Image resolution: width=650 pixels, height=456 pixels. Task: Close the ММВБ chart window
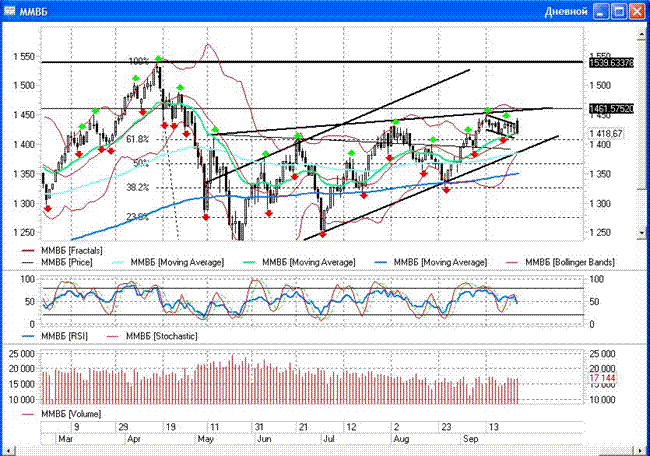pyautogui.click(x=636, y=11)
